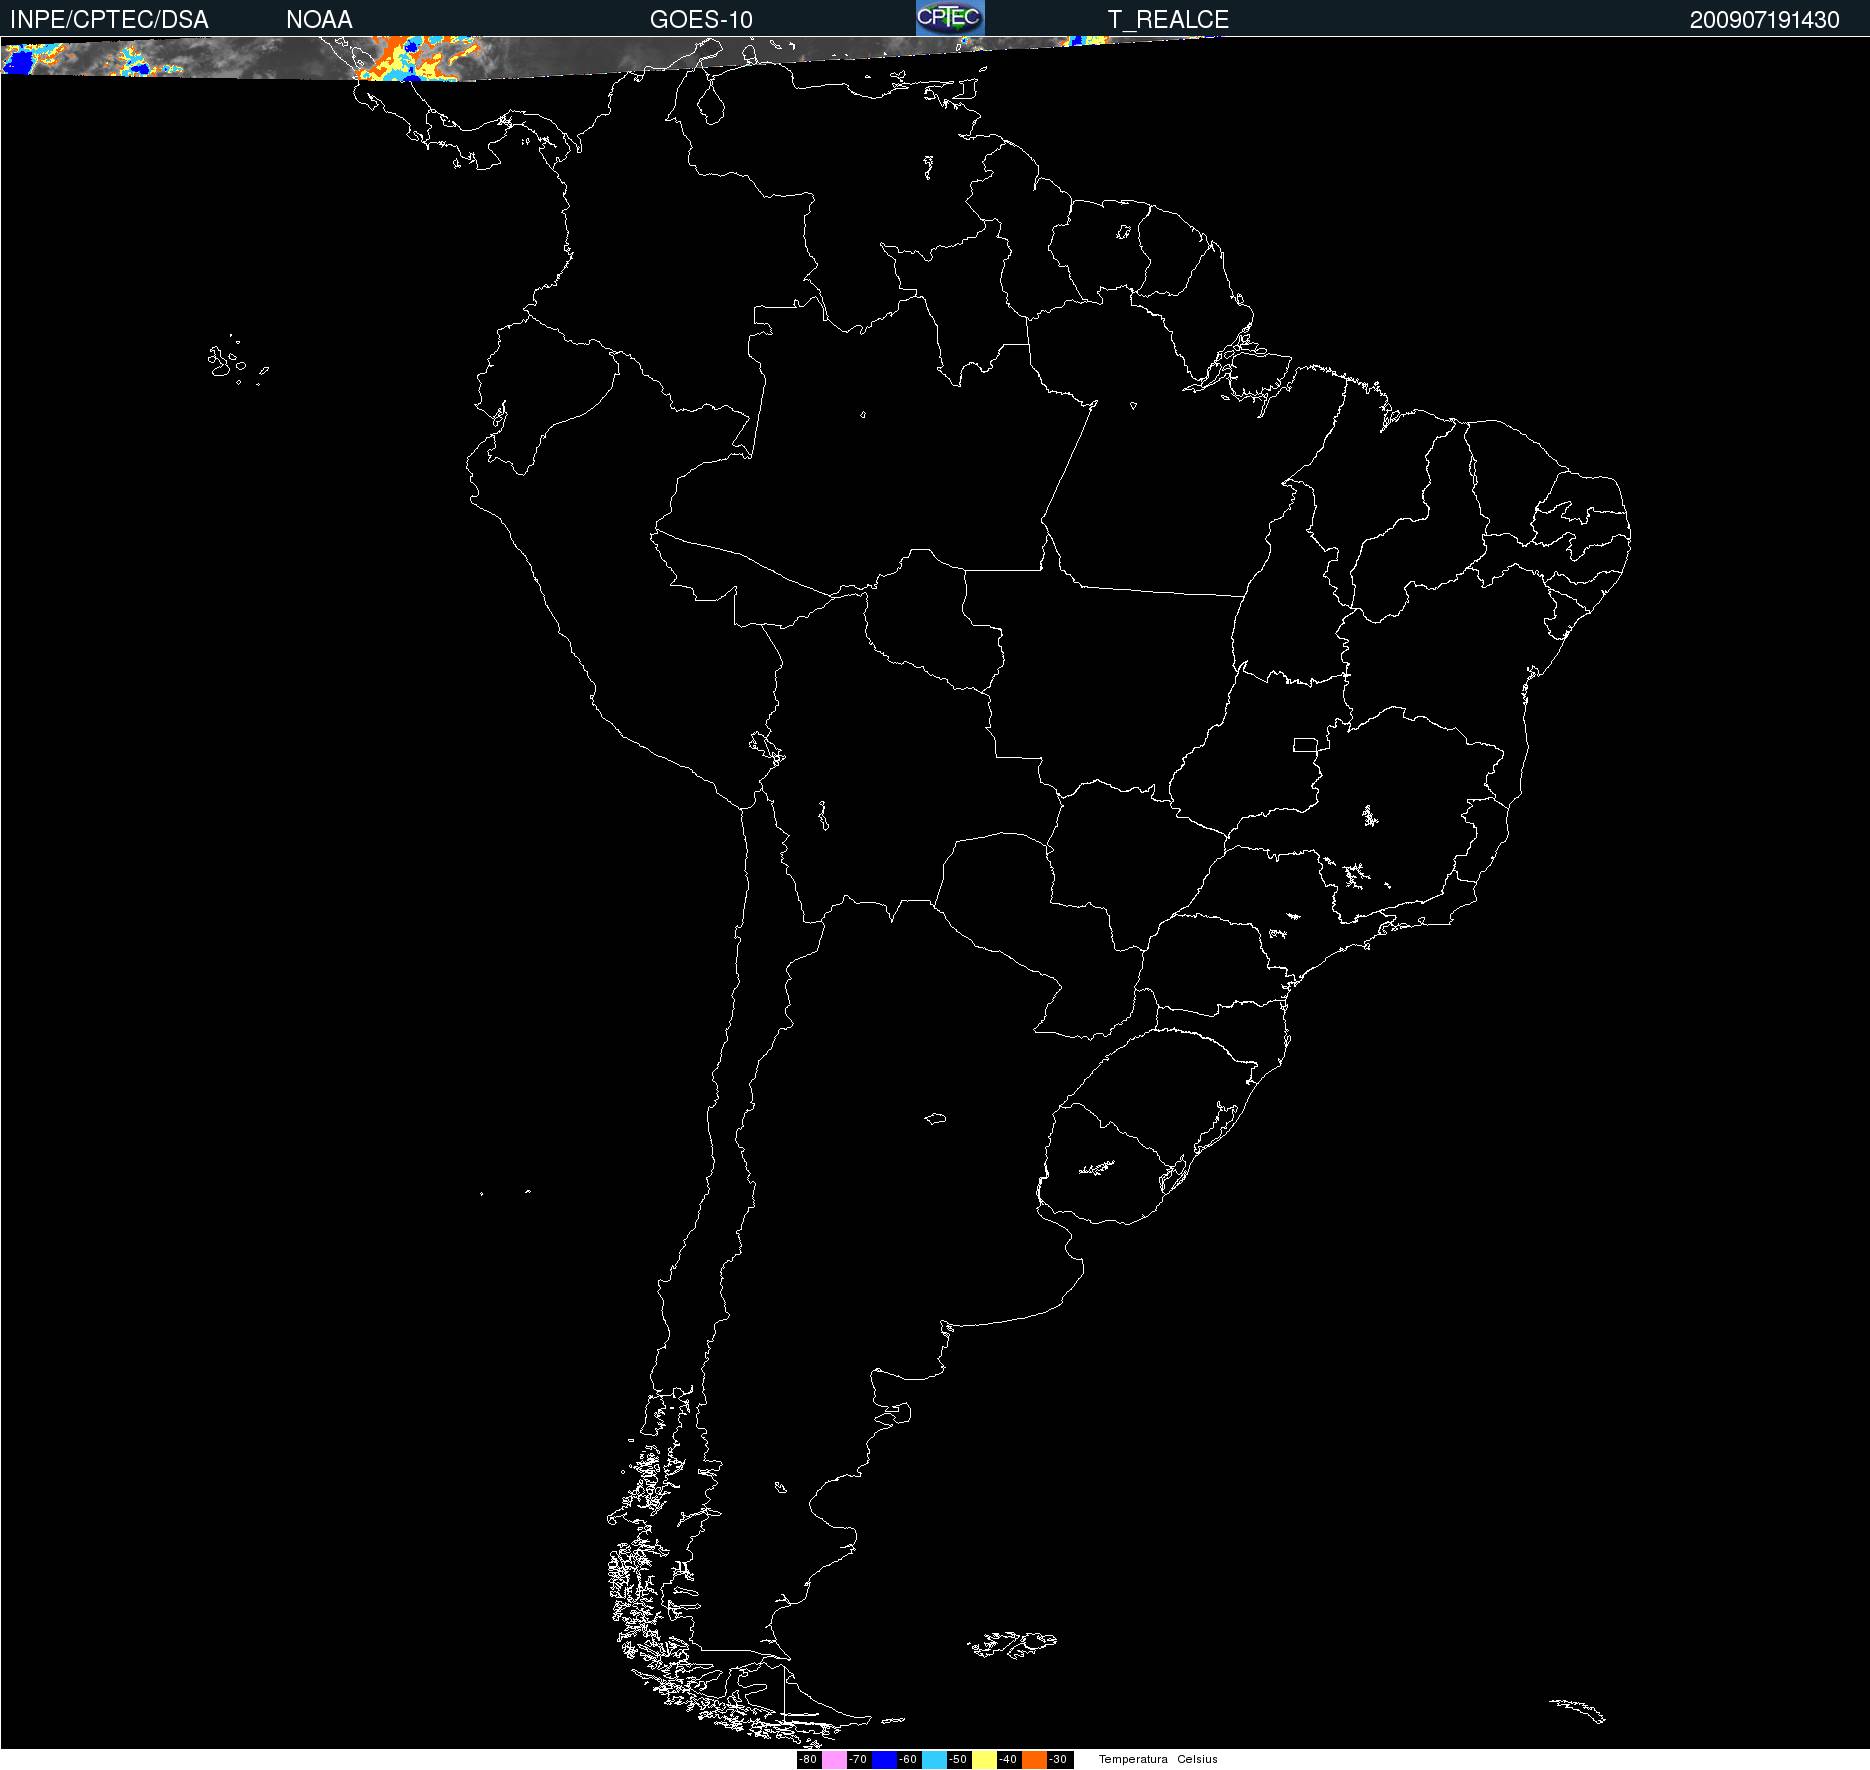Viewport: 1870px width, 1770px height.
Task: Click the Temperatura Celsius legend caption
Action: [1158, 1760]
